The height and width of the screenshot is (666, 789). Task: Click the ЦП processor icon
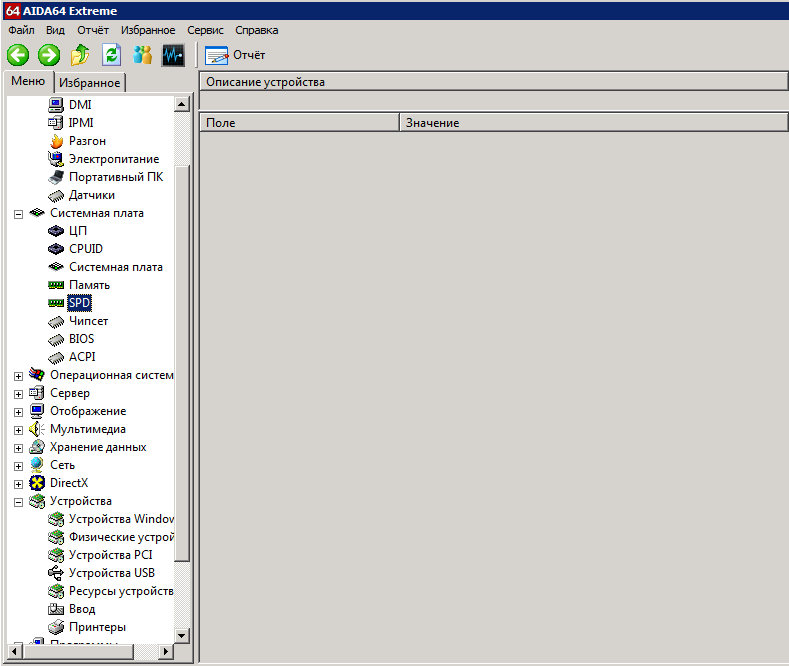pyautogui.click(x=56, y=231)
